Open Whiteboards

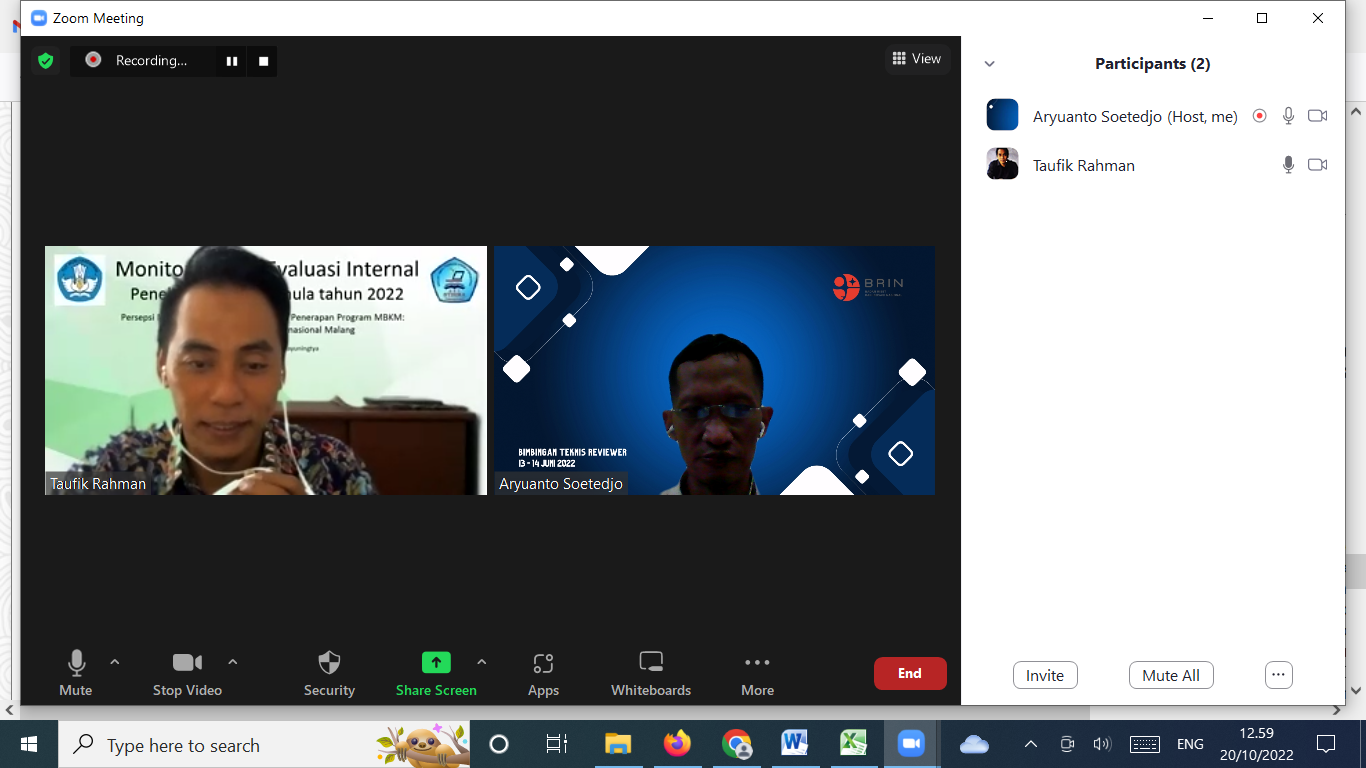tap(651, 673)
